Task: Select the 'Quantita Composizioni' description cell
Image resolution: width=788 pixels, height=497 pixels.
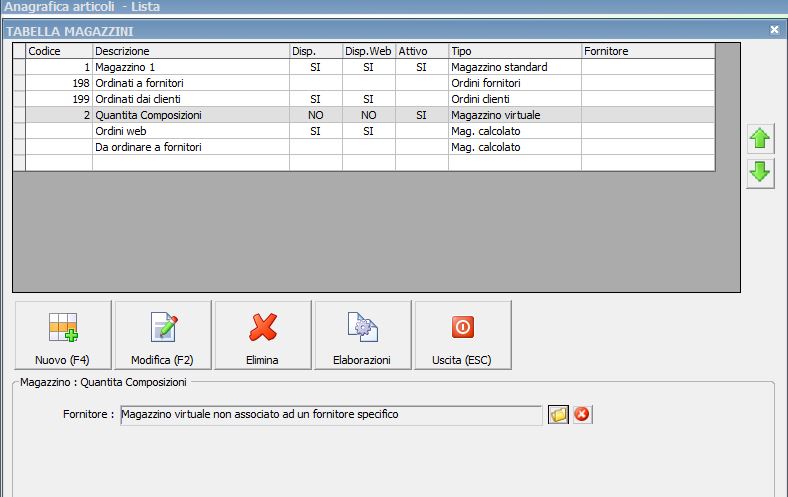Action: coord(191,115)
